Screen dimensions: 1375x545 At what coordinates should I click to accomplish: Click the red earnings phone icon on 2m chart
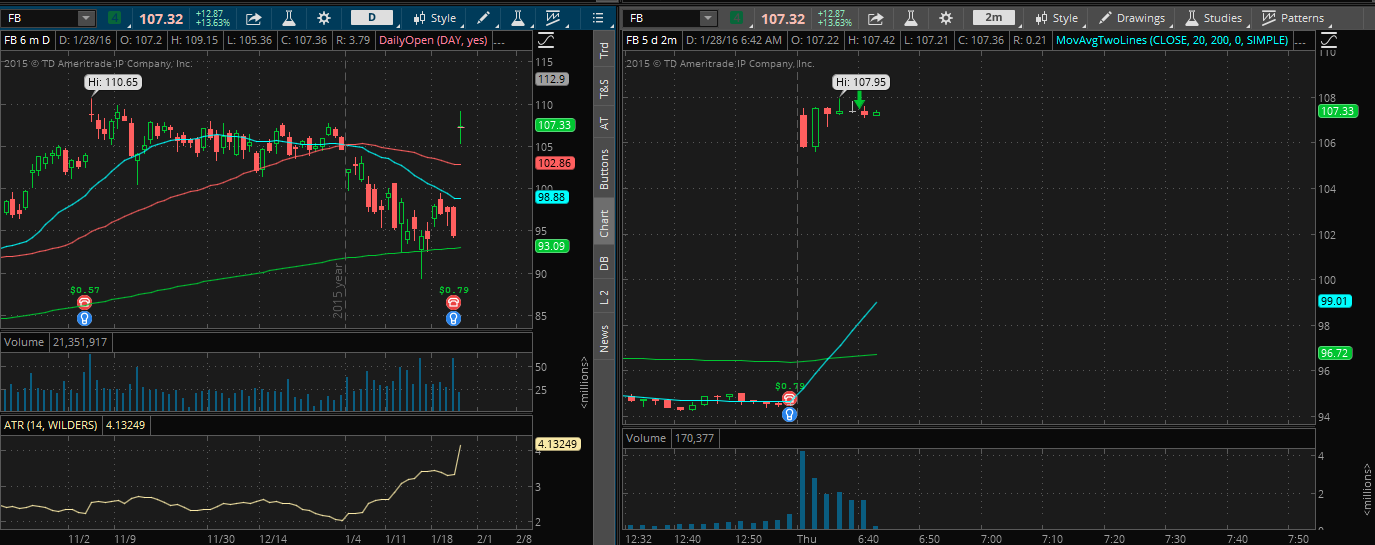pos(790,398)
